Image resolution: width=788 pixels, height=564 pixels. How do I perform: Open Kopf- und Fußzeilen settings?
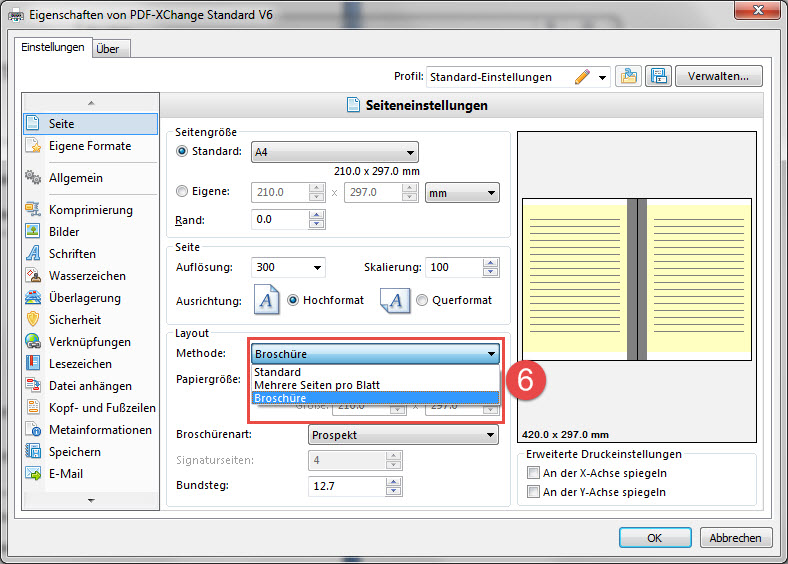pos(90,408)
